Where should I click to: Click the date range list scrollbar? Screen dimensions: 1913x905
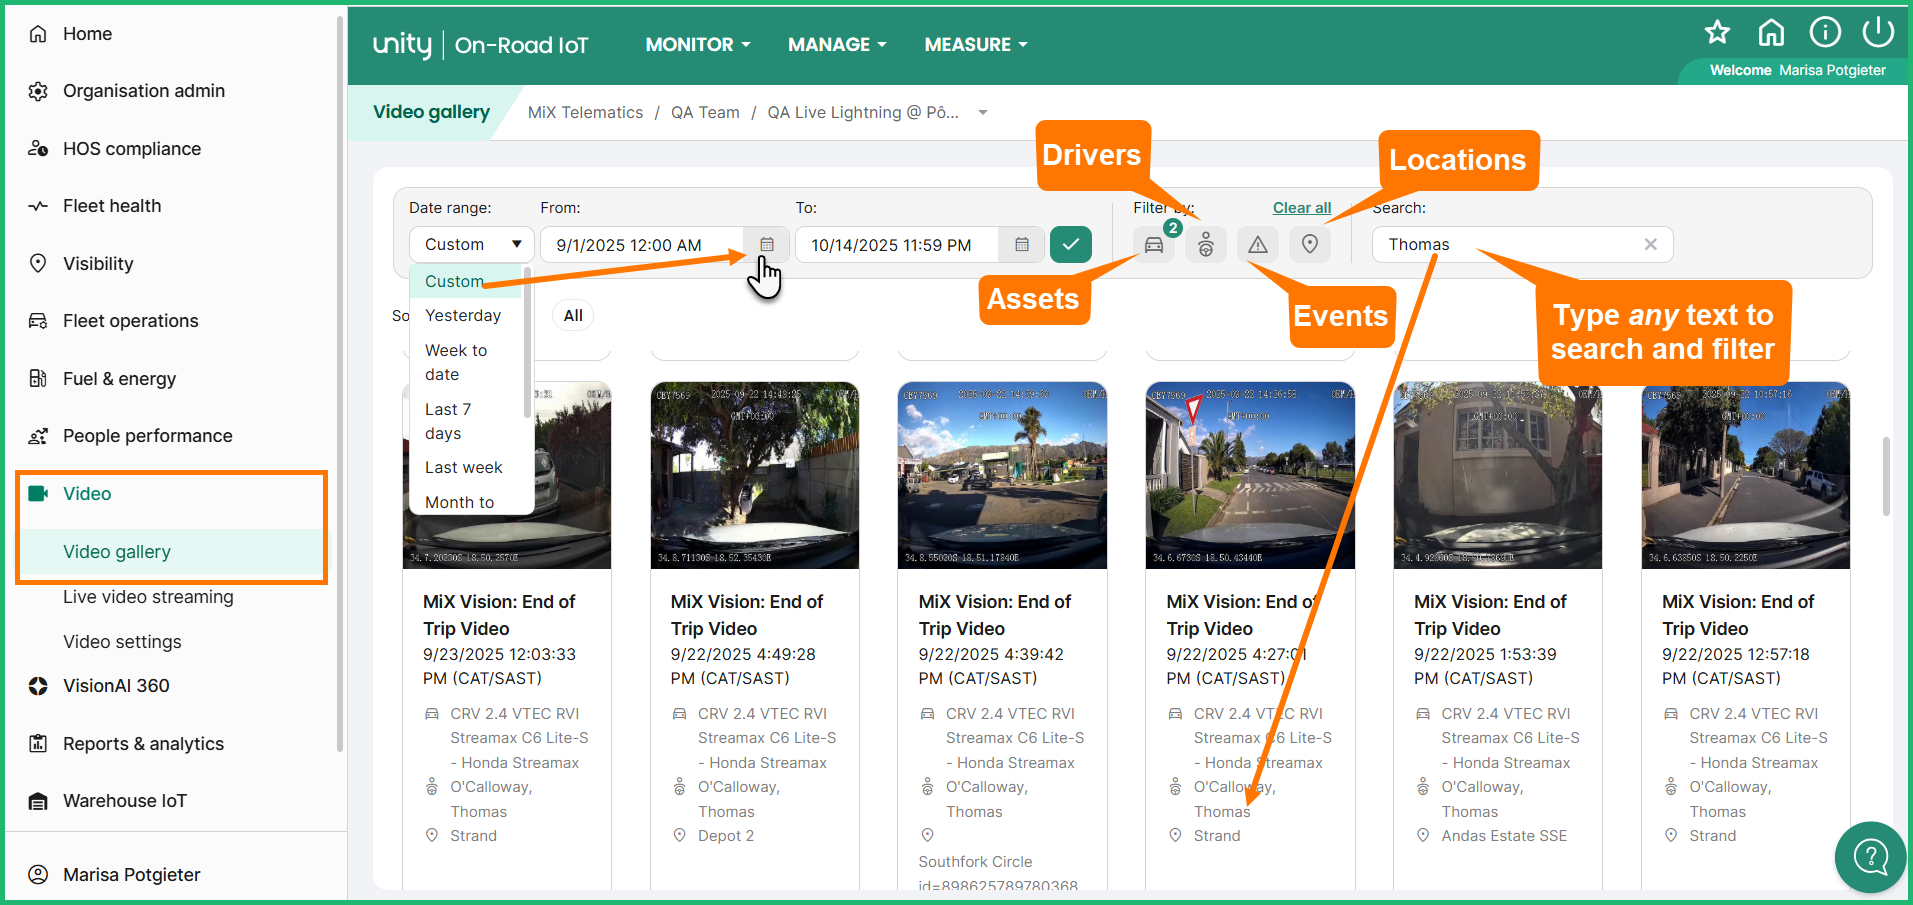(528, 342)
